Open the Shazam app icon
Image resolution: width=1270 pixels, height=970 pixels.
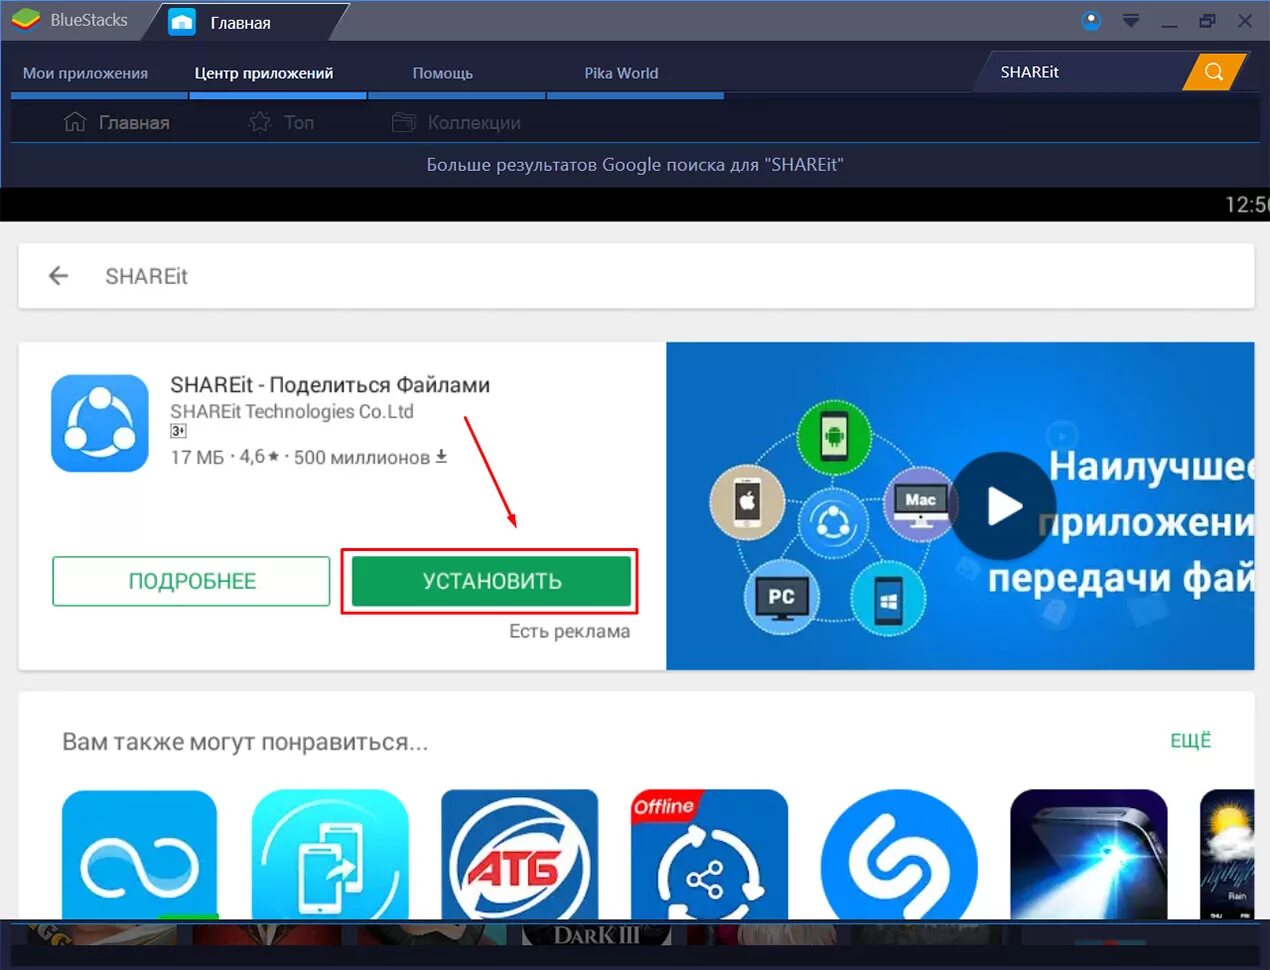pyautogui.click(x=899, y=855)
